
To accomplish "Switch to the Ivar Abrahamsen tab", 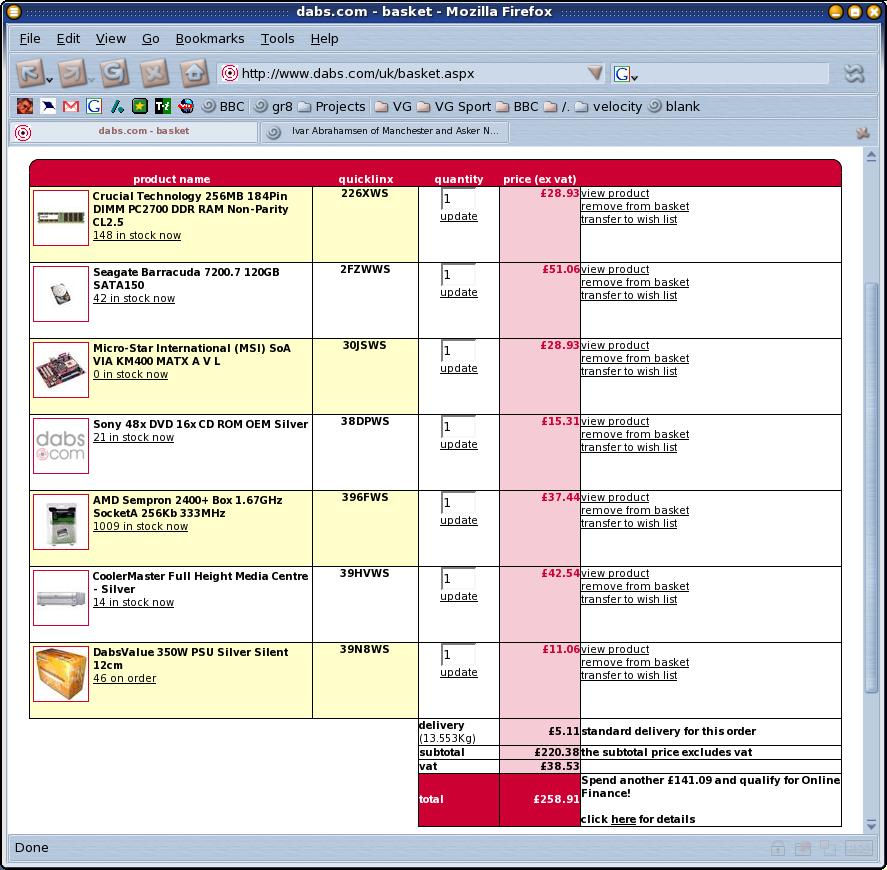I will (x=385, y=131).
